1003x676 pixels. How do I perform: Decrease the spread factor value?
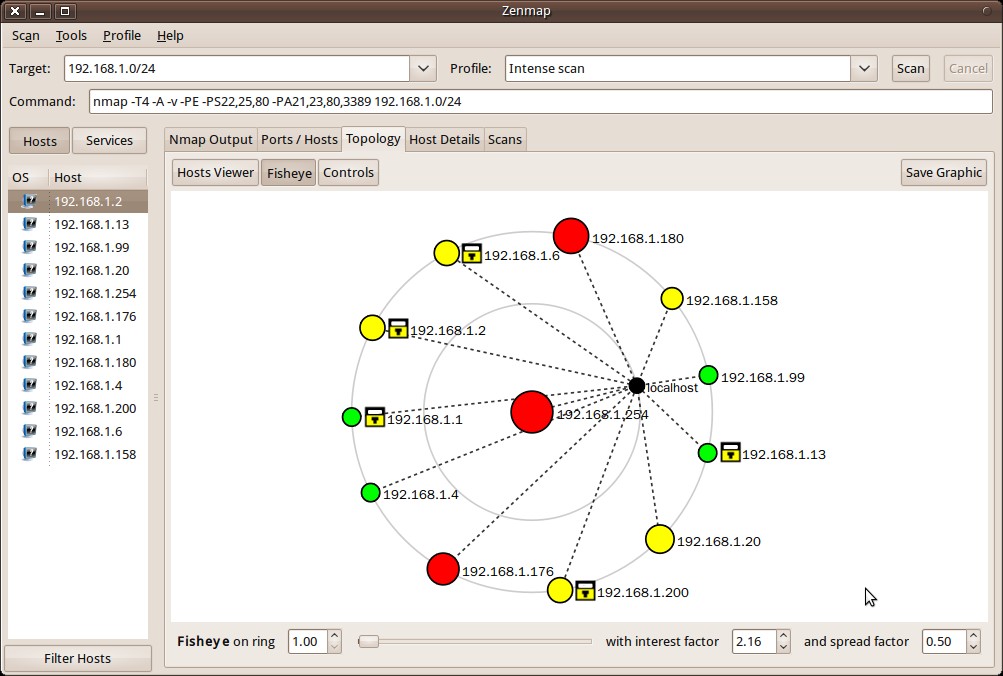click(973, 647)
